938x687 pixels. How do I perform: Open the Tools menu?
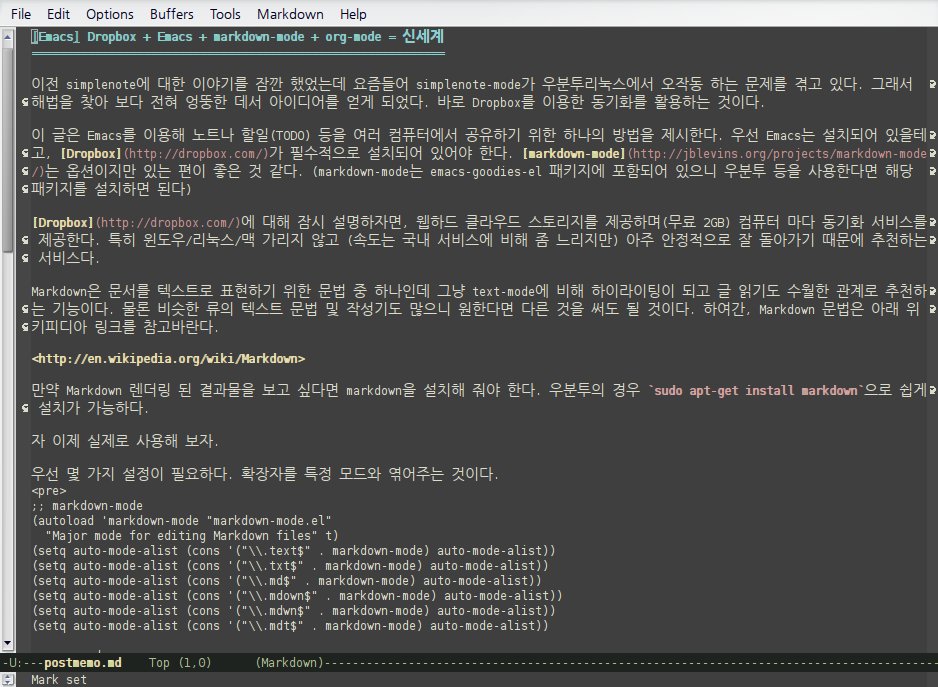(224, 13)
